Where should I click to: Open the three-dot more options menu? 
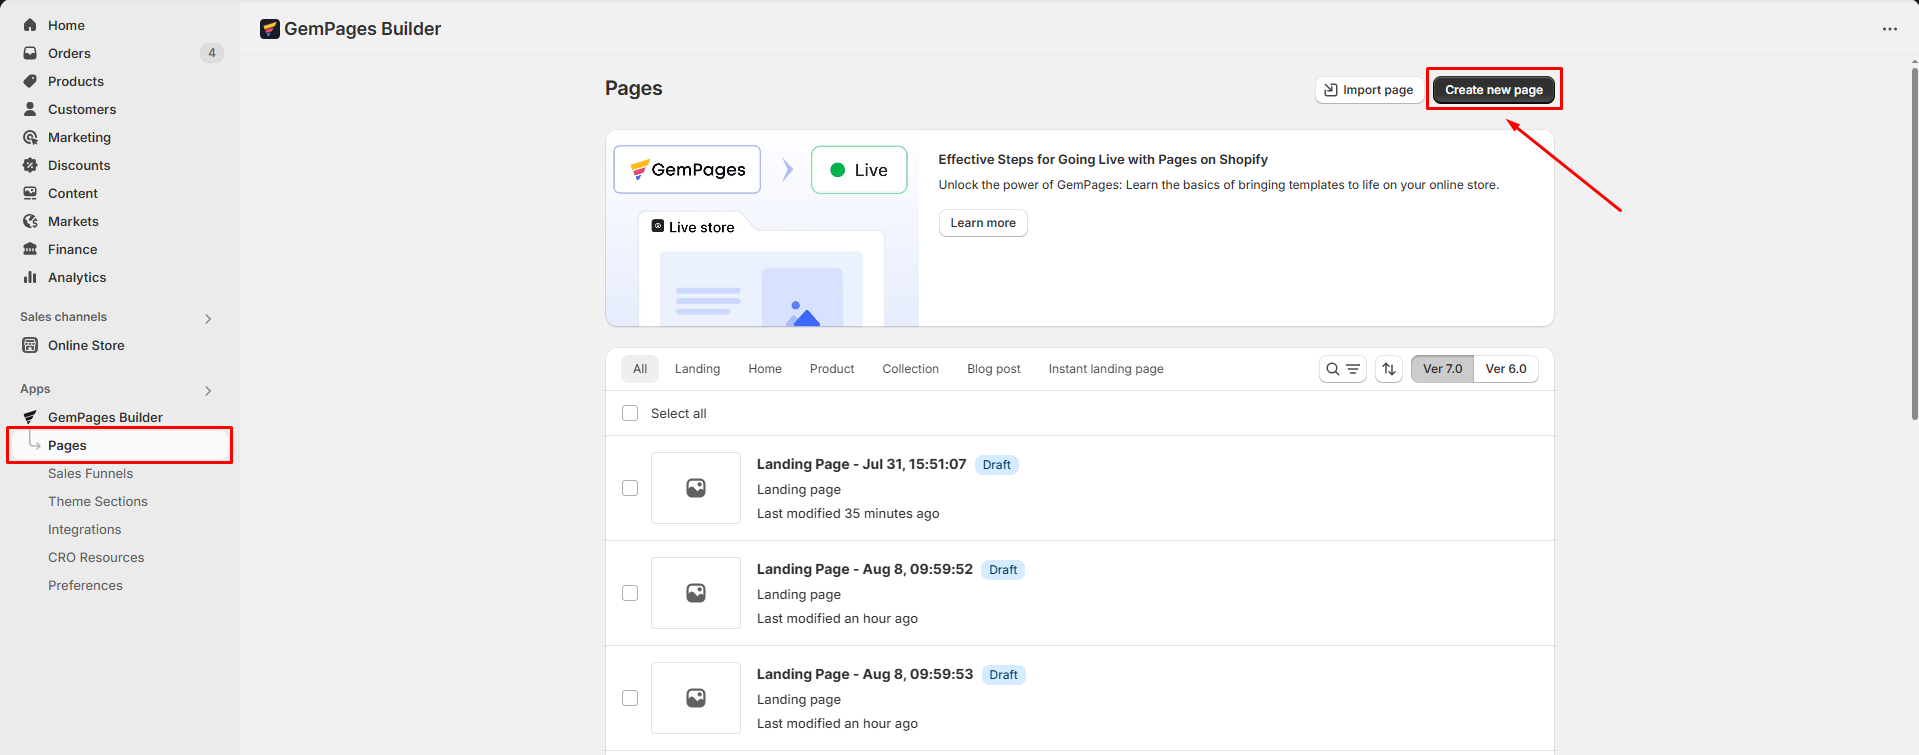pyautogui.click(x=1889, y=29)
